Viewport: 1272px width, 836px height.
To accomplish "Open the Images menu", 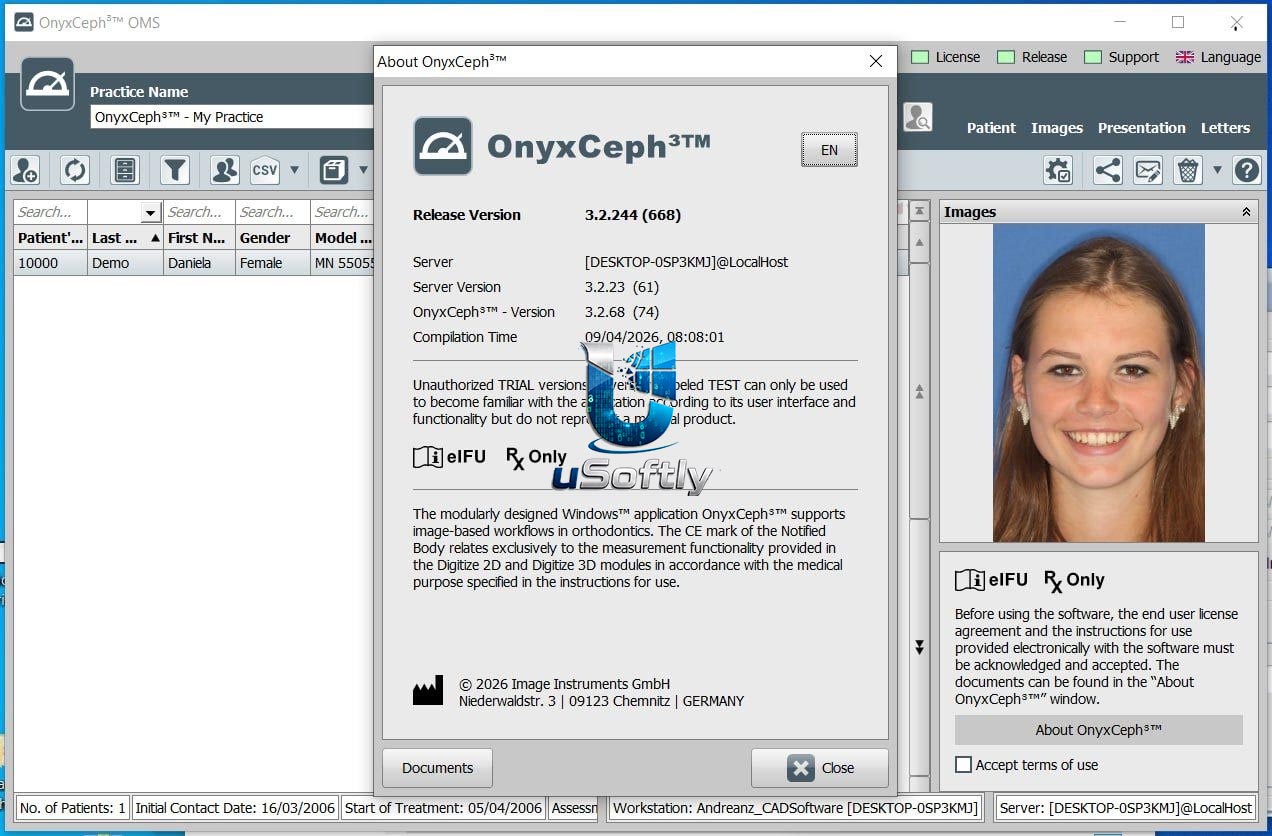I will (x=1057, y=128).
